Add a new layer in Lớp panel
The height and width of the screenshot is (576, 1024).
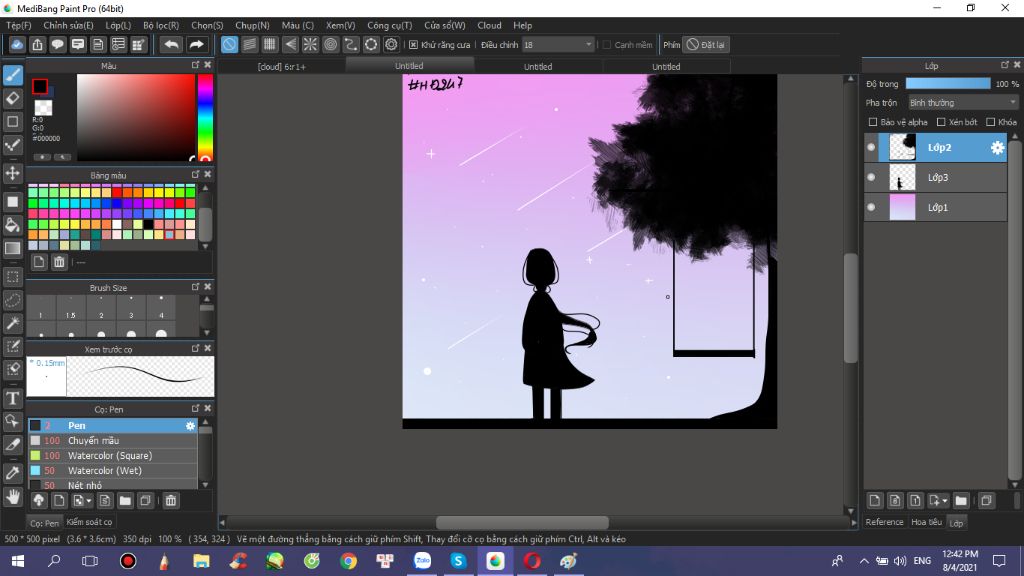[x=874, y=501]
